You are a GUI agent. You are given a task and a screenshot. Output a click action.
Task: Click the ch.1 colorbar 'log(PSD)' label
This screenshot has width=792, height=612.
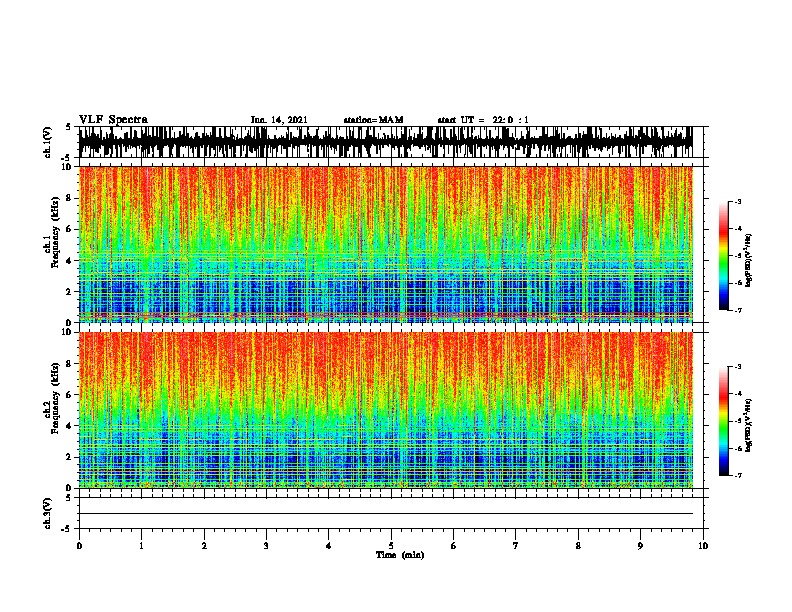point(748,260)
